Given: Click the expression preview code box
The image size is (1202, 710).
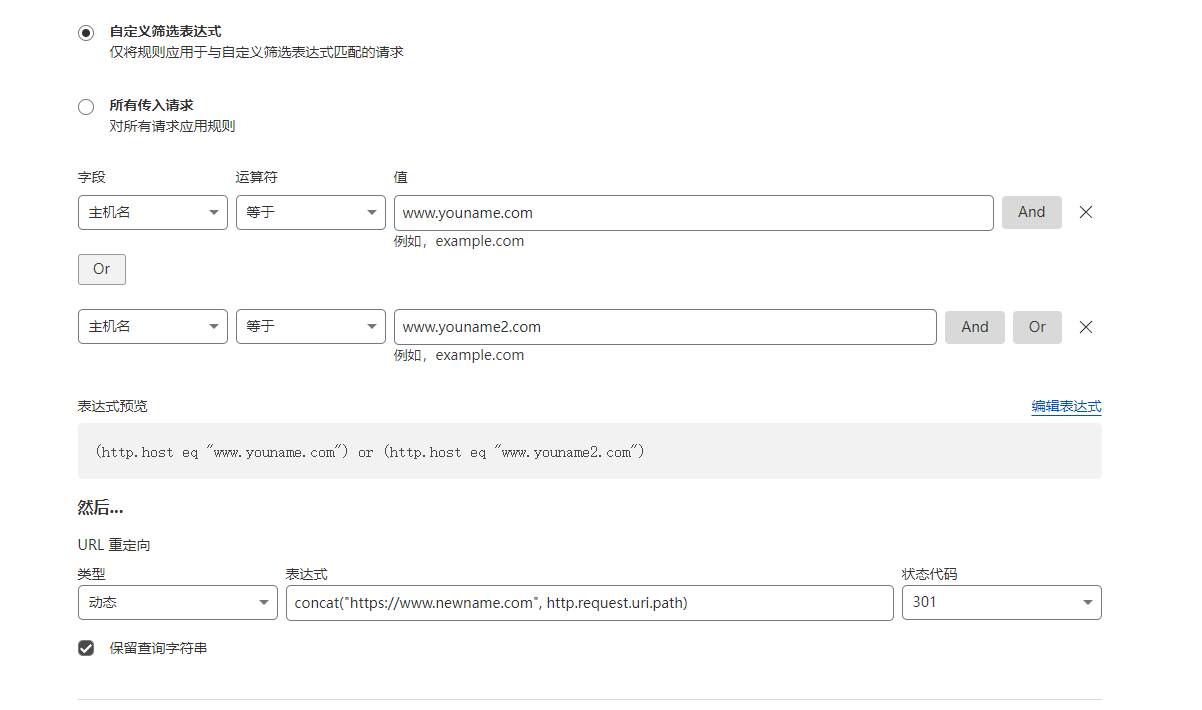Looking at the screenshot, I should [589, 451].
